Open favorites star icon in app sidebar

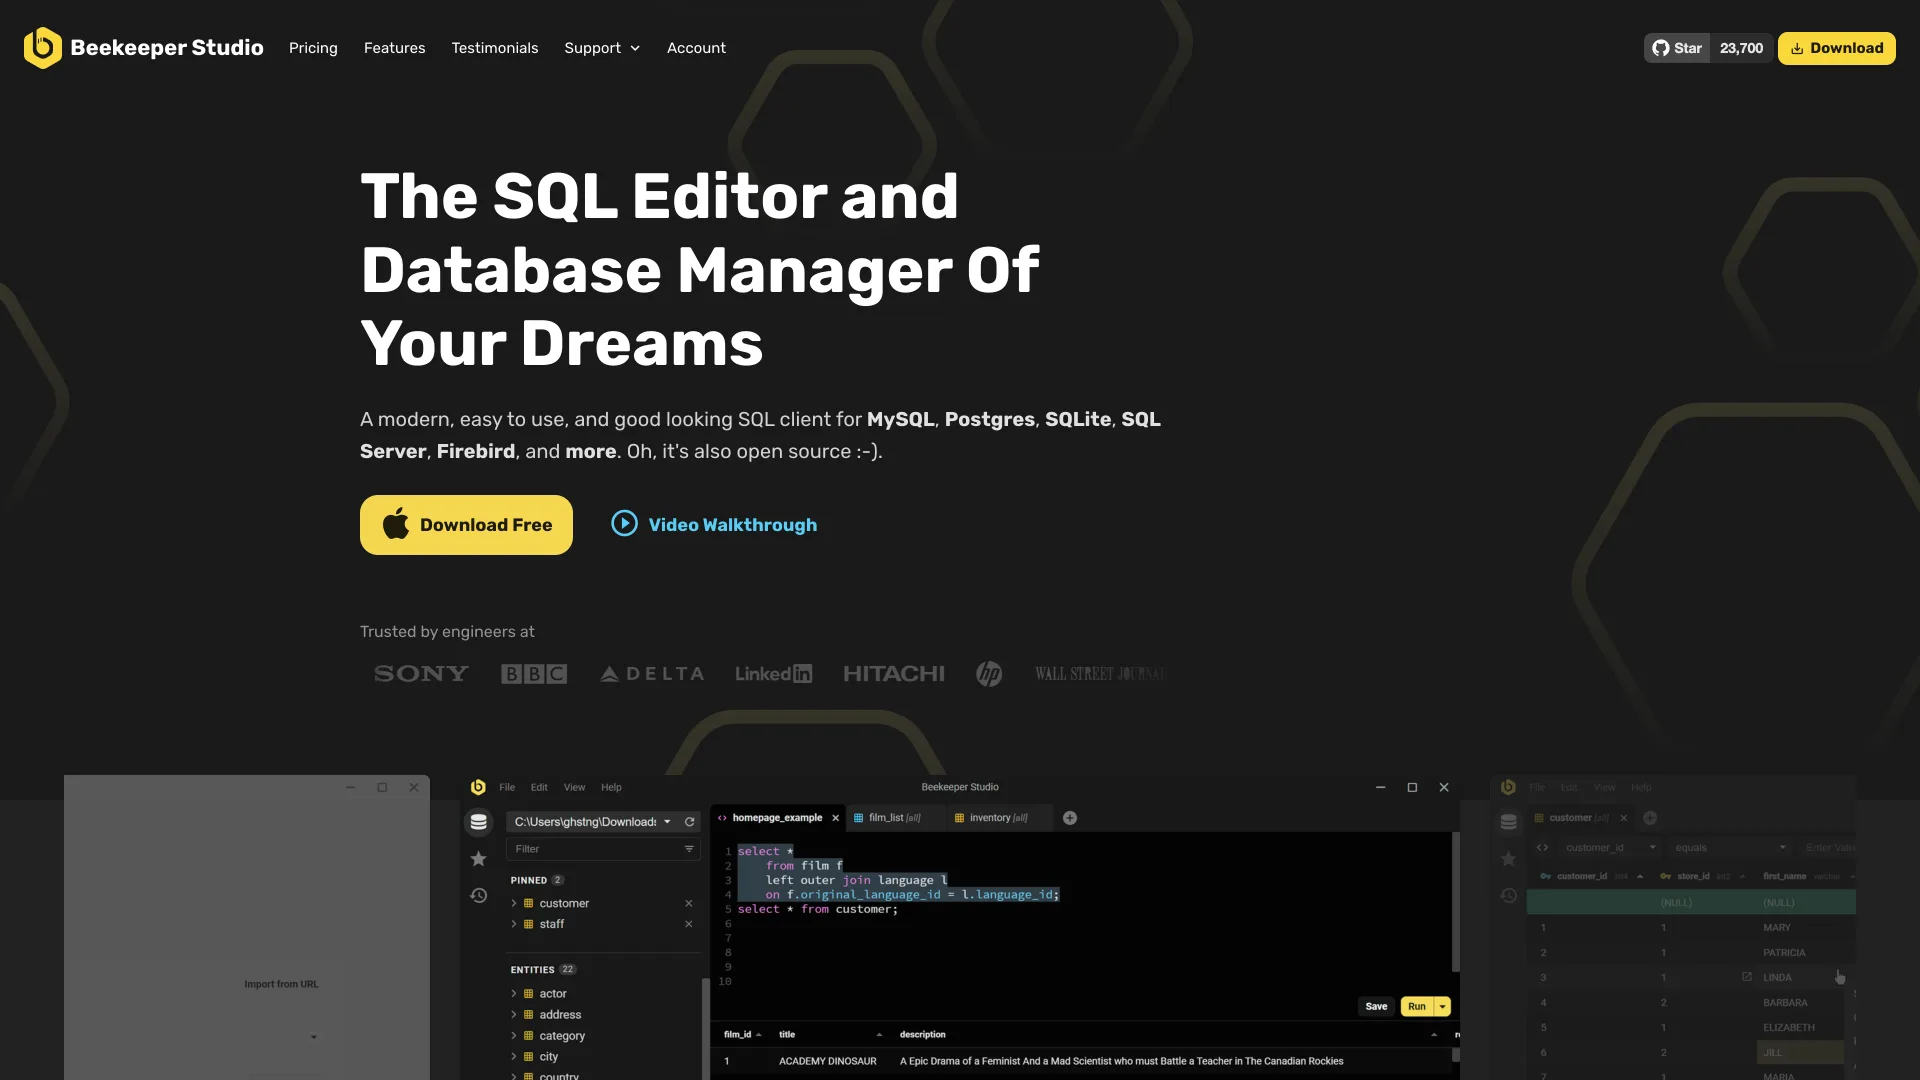click(x=479, y=859)
